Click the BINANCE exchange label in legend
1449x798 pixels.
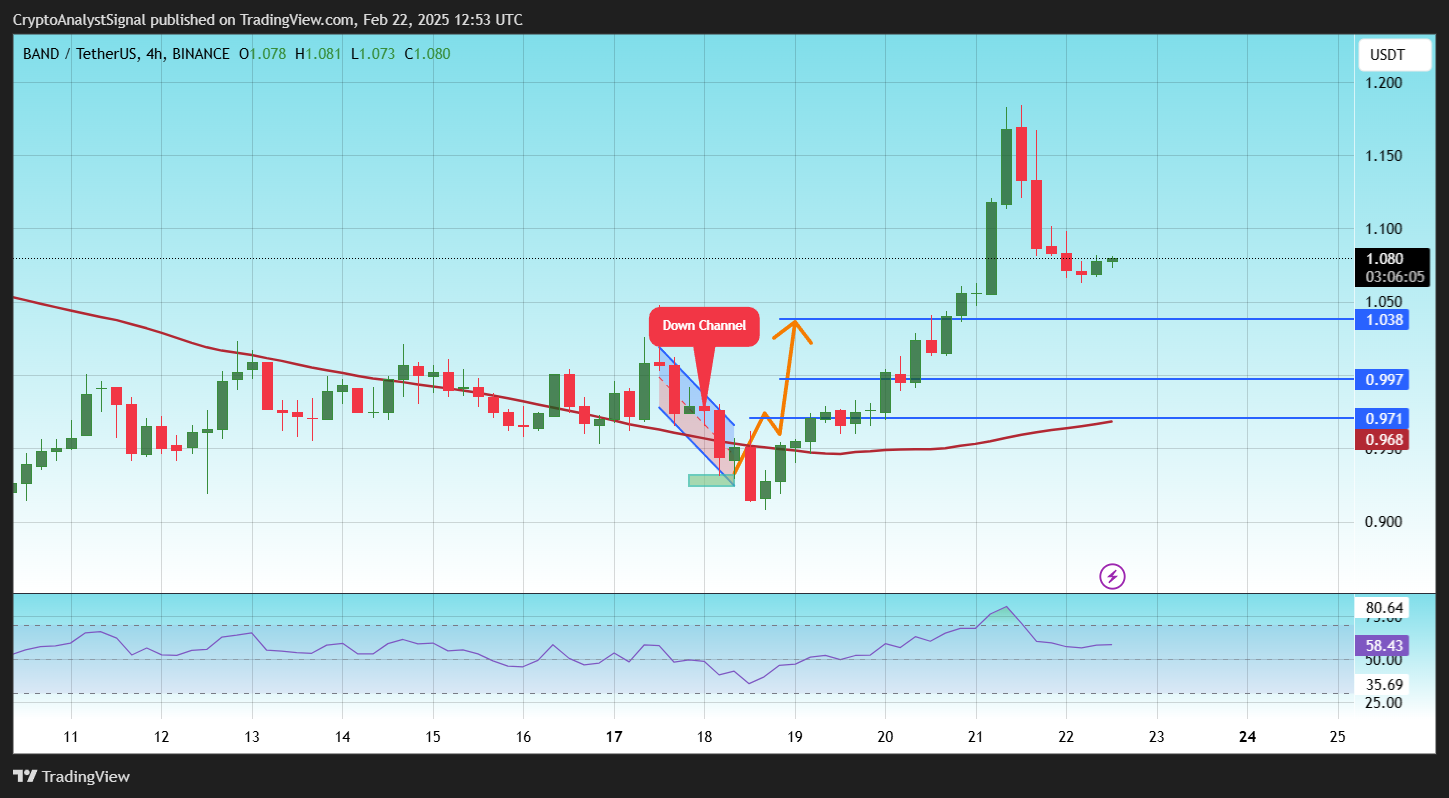[201, 54]
